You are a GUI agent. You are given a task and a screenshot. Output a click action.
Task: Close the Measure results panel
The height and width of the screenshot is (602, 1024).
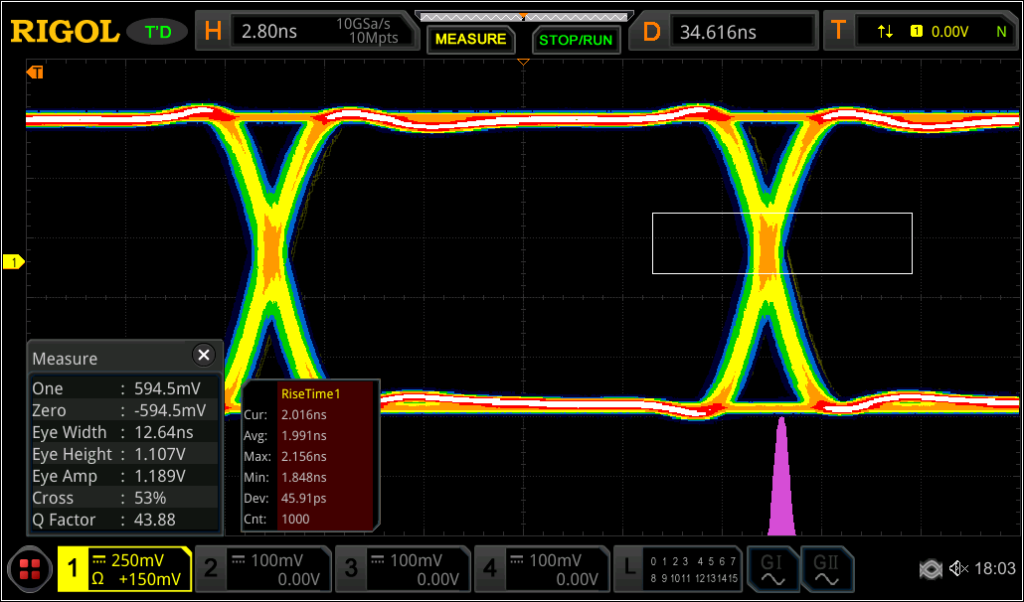[204, 355]
